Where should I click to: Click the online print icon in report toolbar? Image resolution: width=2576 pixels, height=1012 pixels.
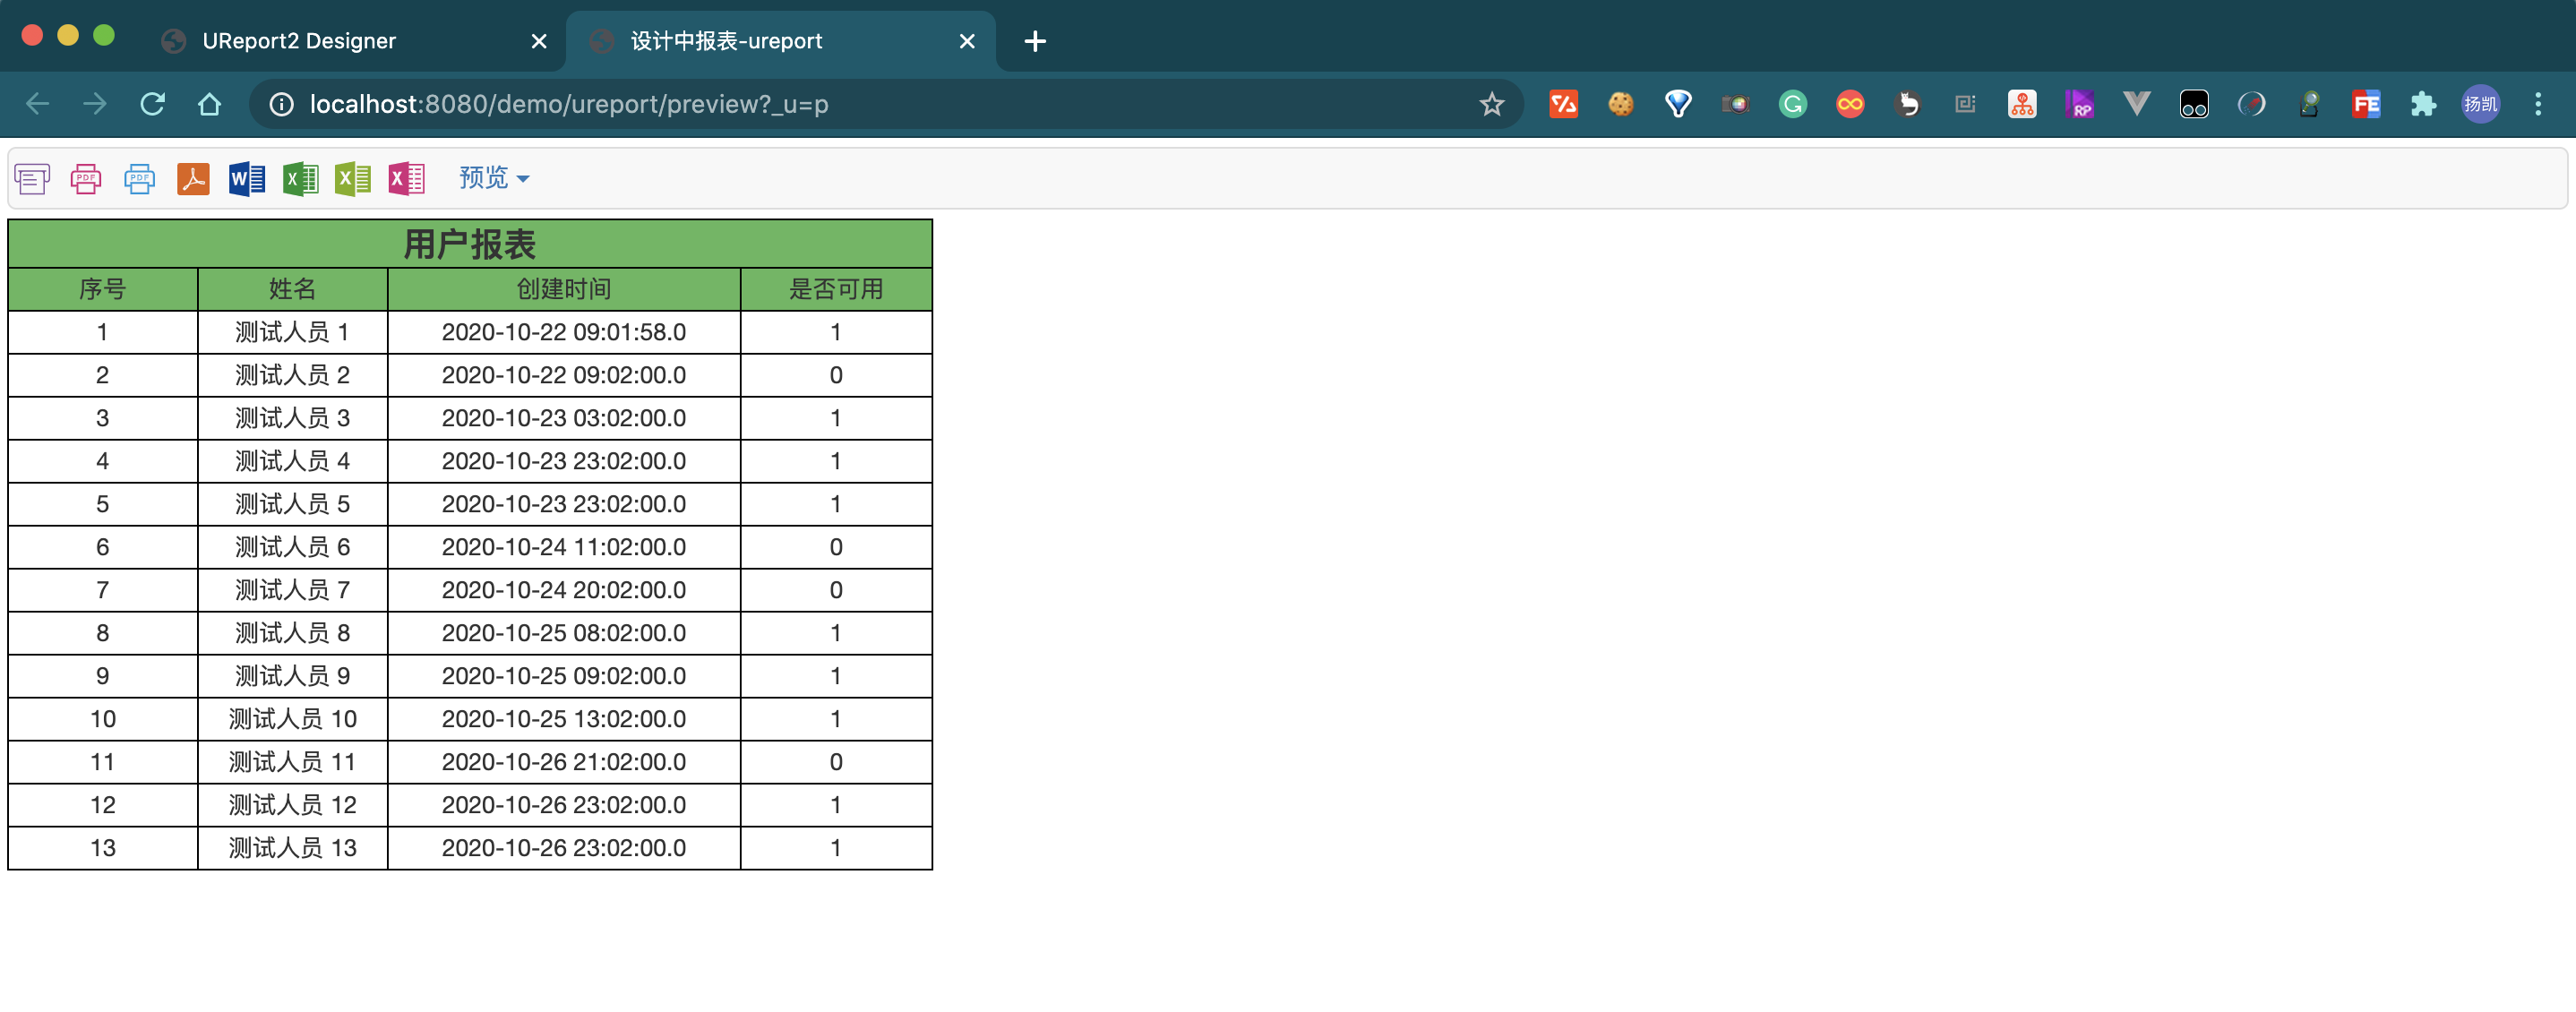click(x=32, y=179)
